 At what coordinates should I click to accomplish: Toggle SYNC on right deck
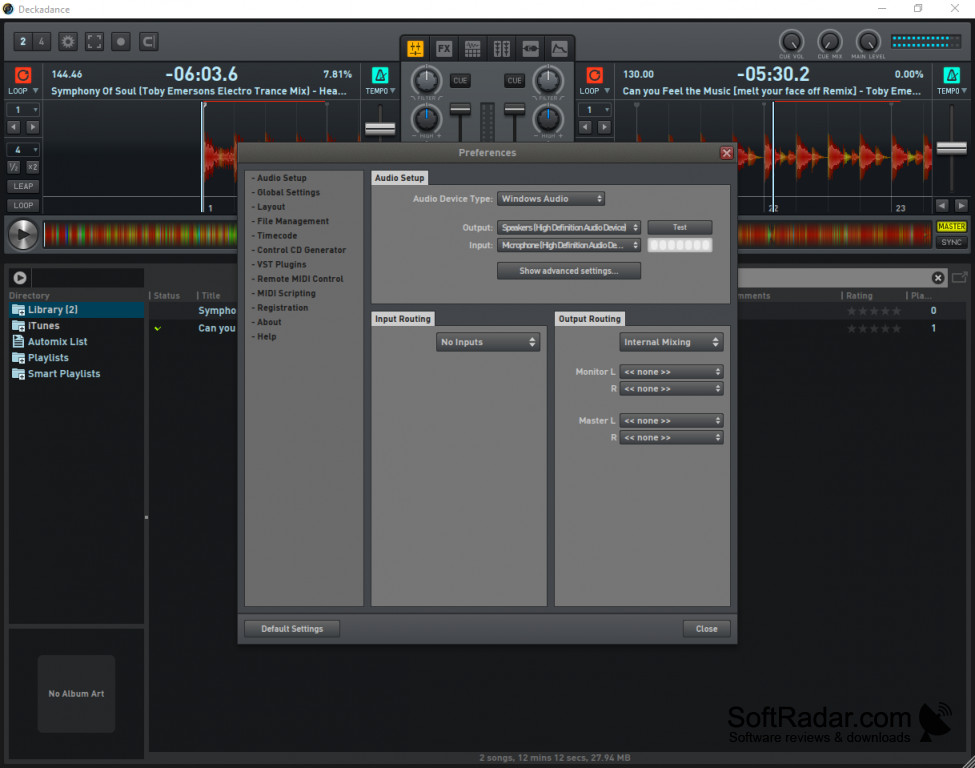coord(951,243)
